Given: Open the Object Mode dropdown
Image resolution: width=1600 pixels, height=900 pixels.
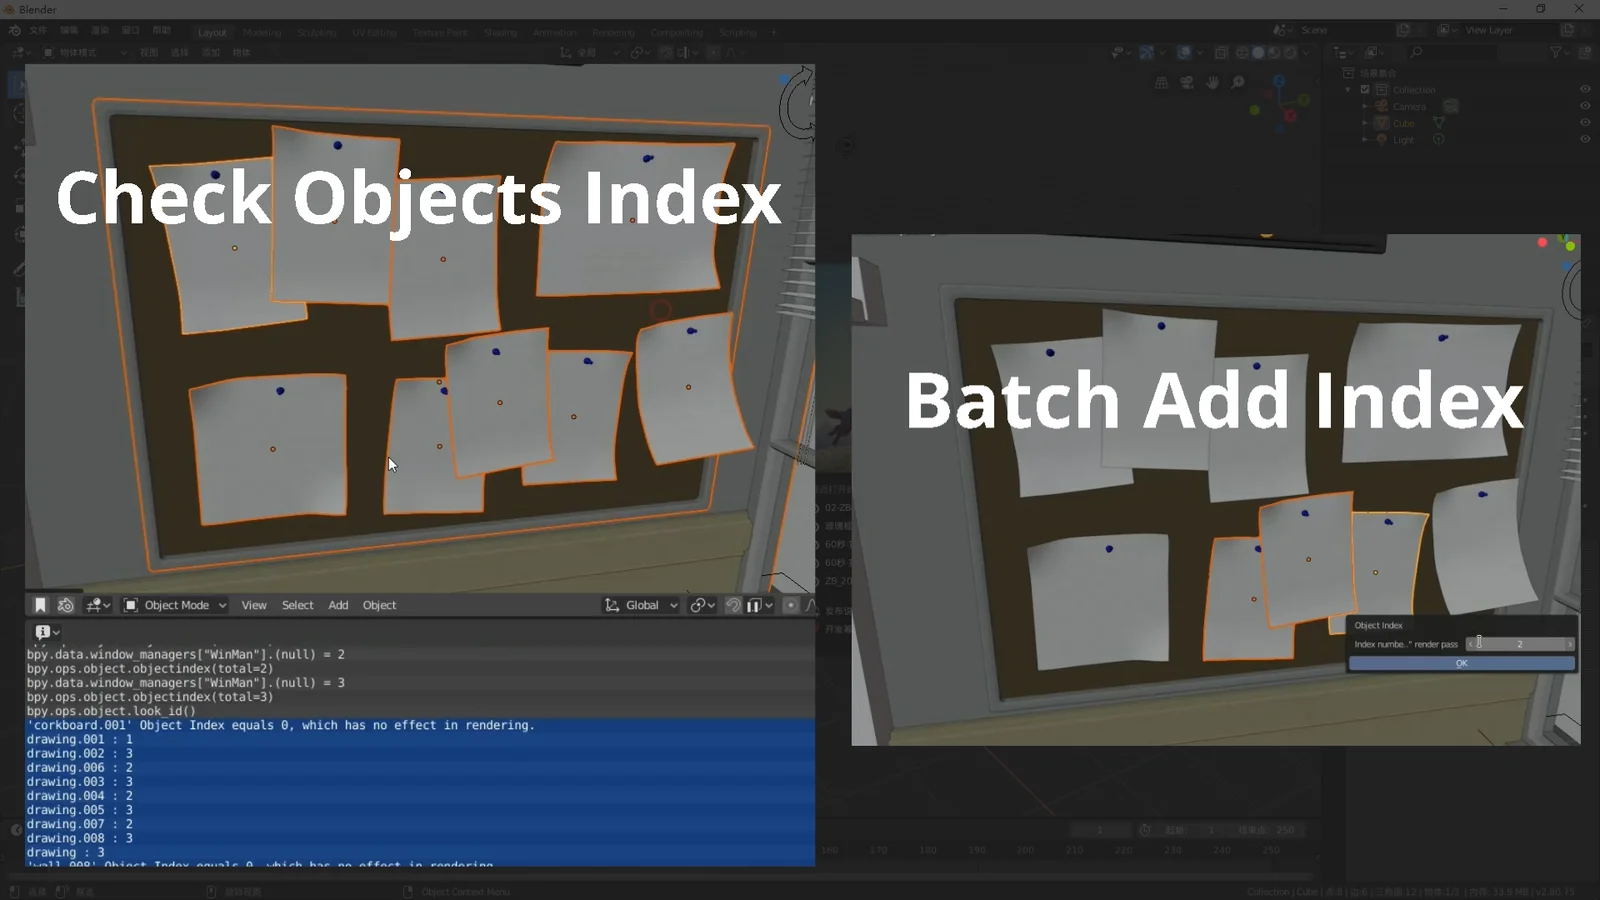Looking at the screenshot, I should tap(173, 604).
